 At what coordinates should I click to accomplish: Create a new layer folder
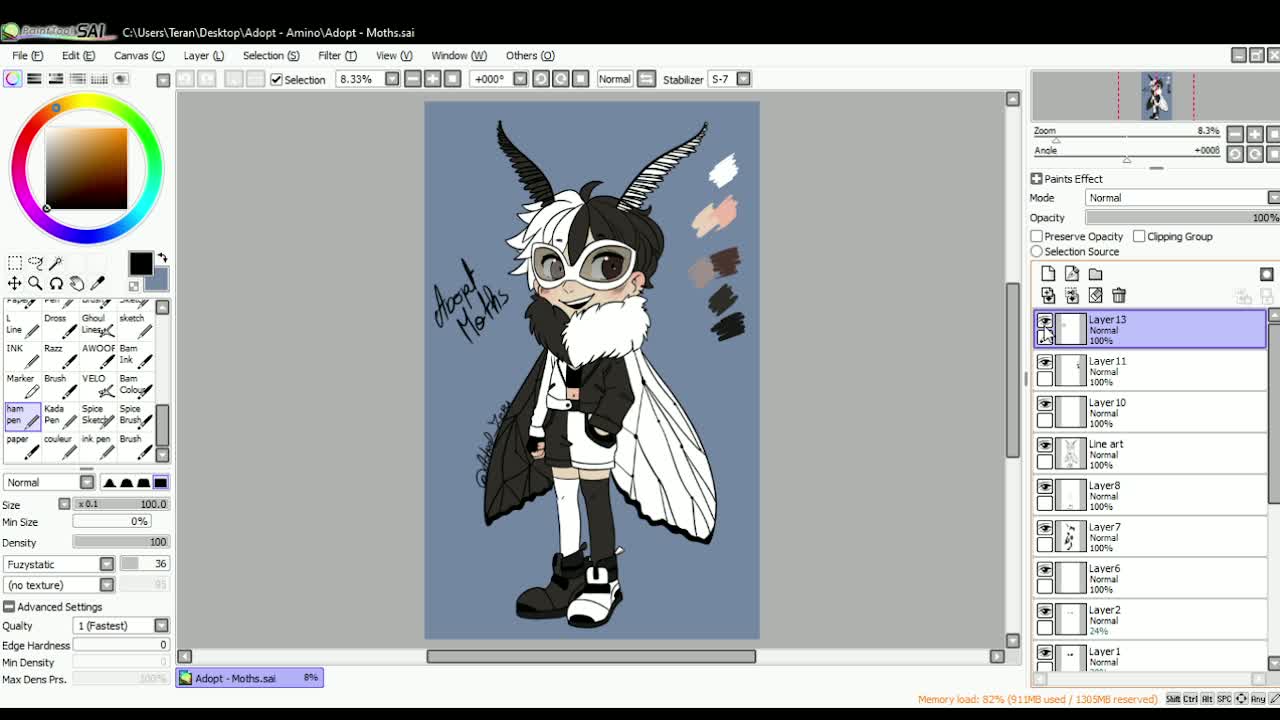pos(1096,274)
